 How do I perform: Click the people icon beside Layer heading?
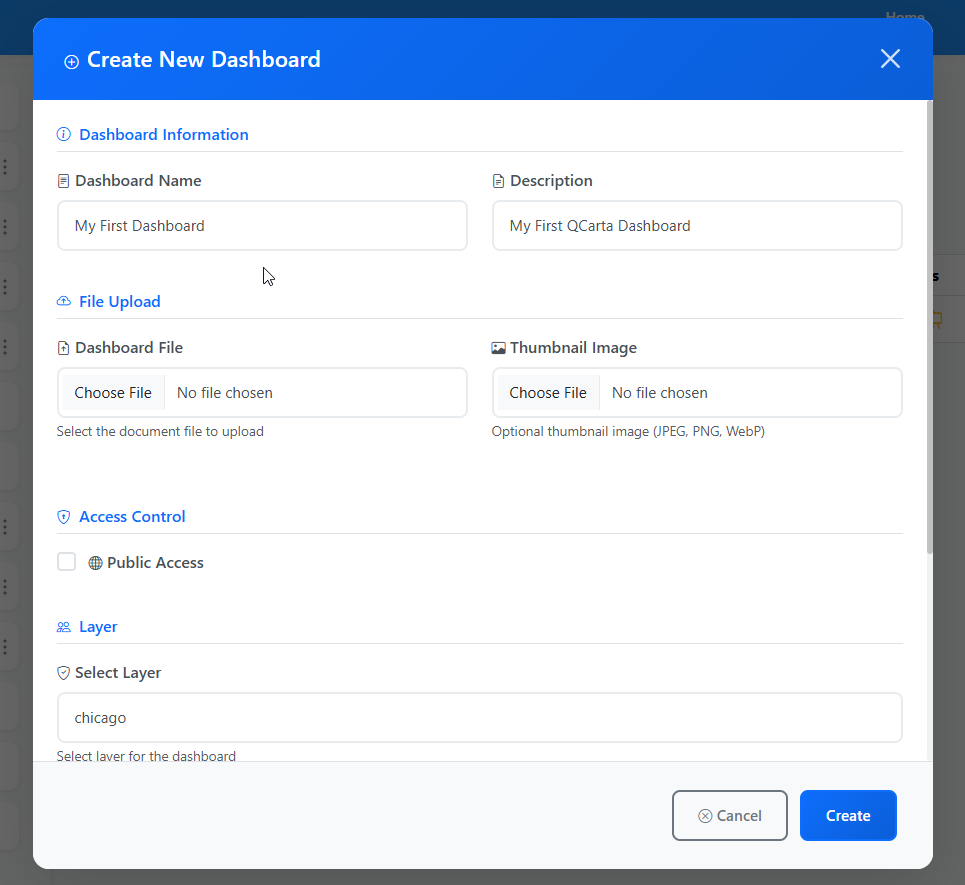(x=63, y=627)
